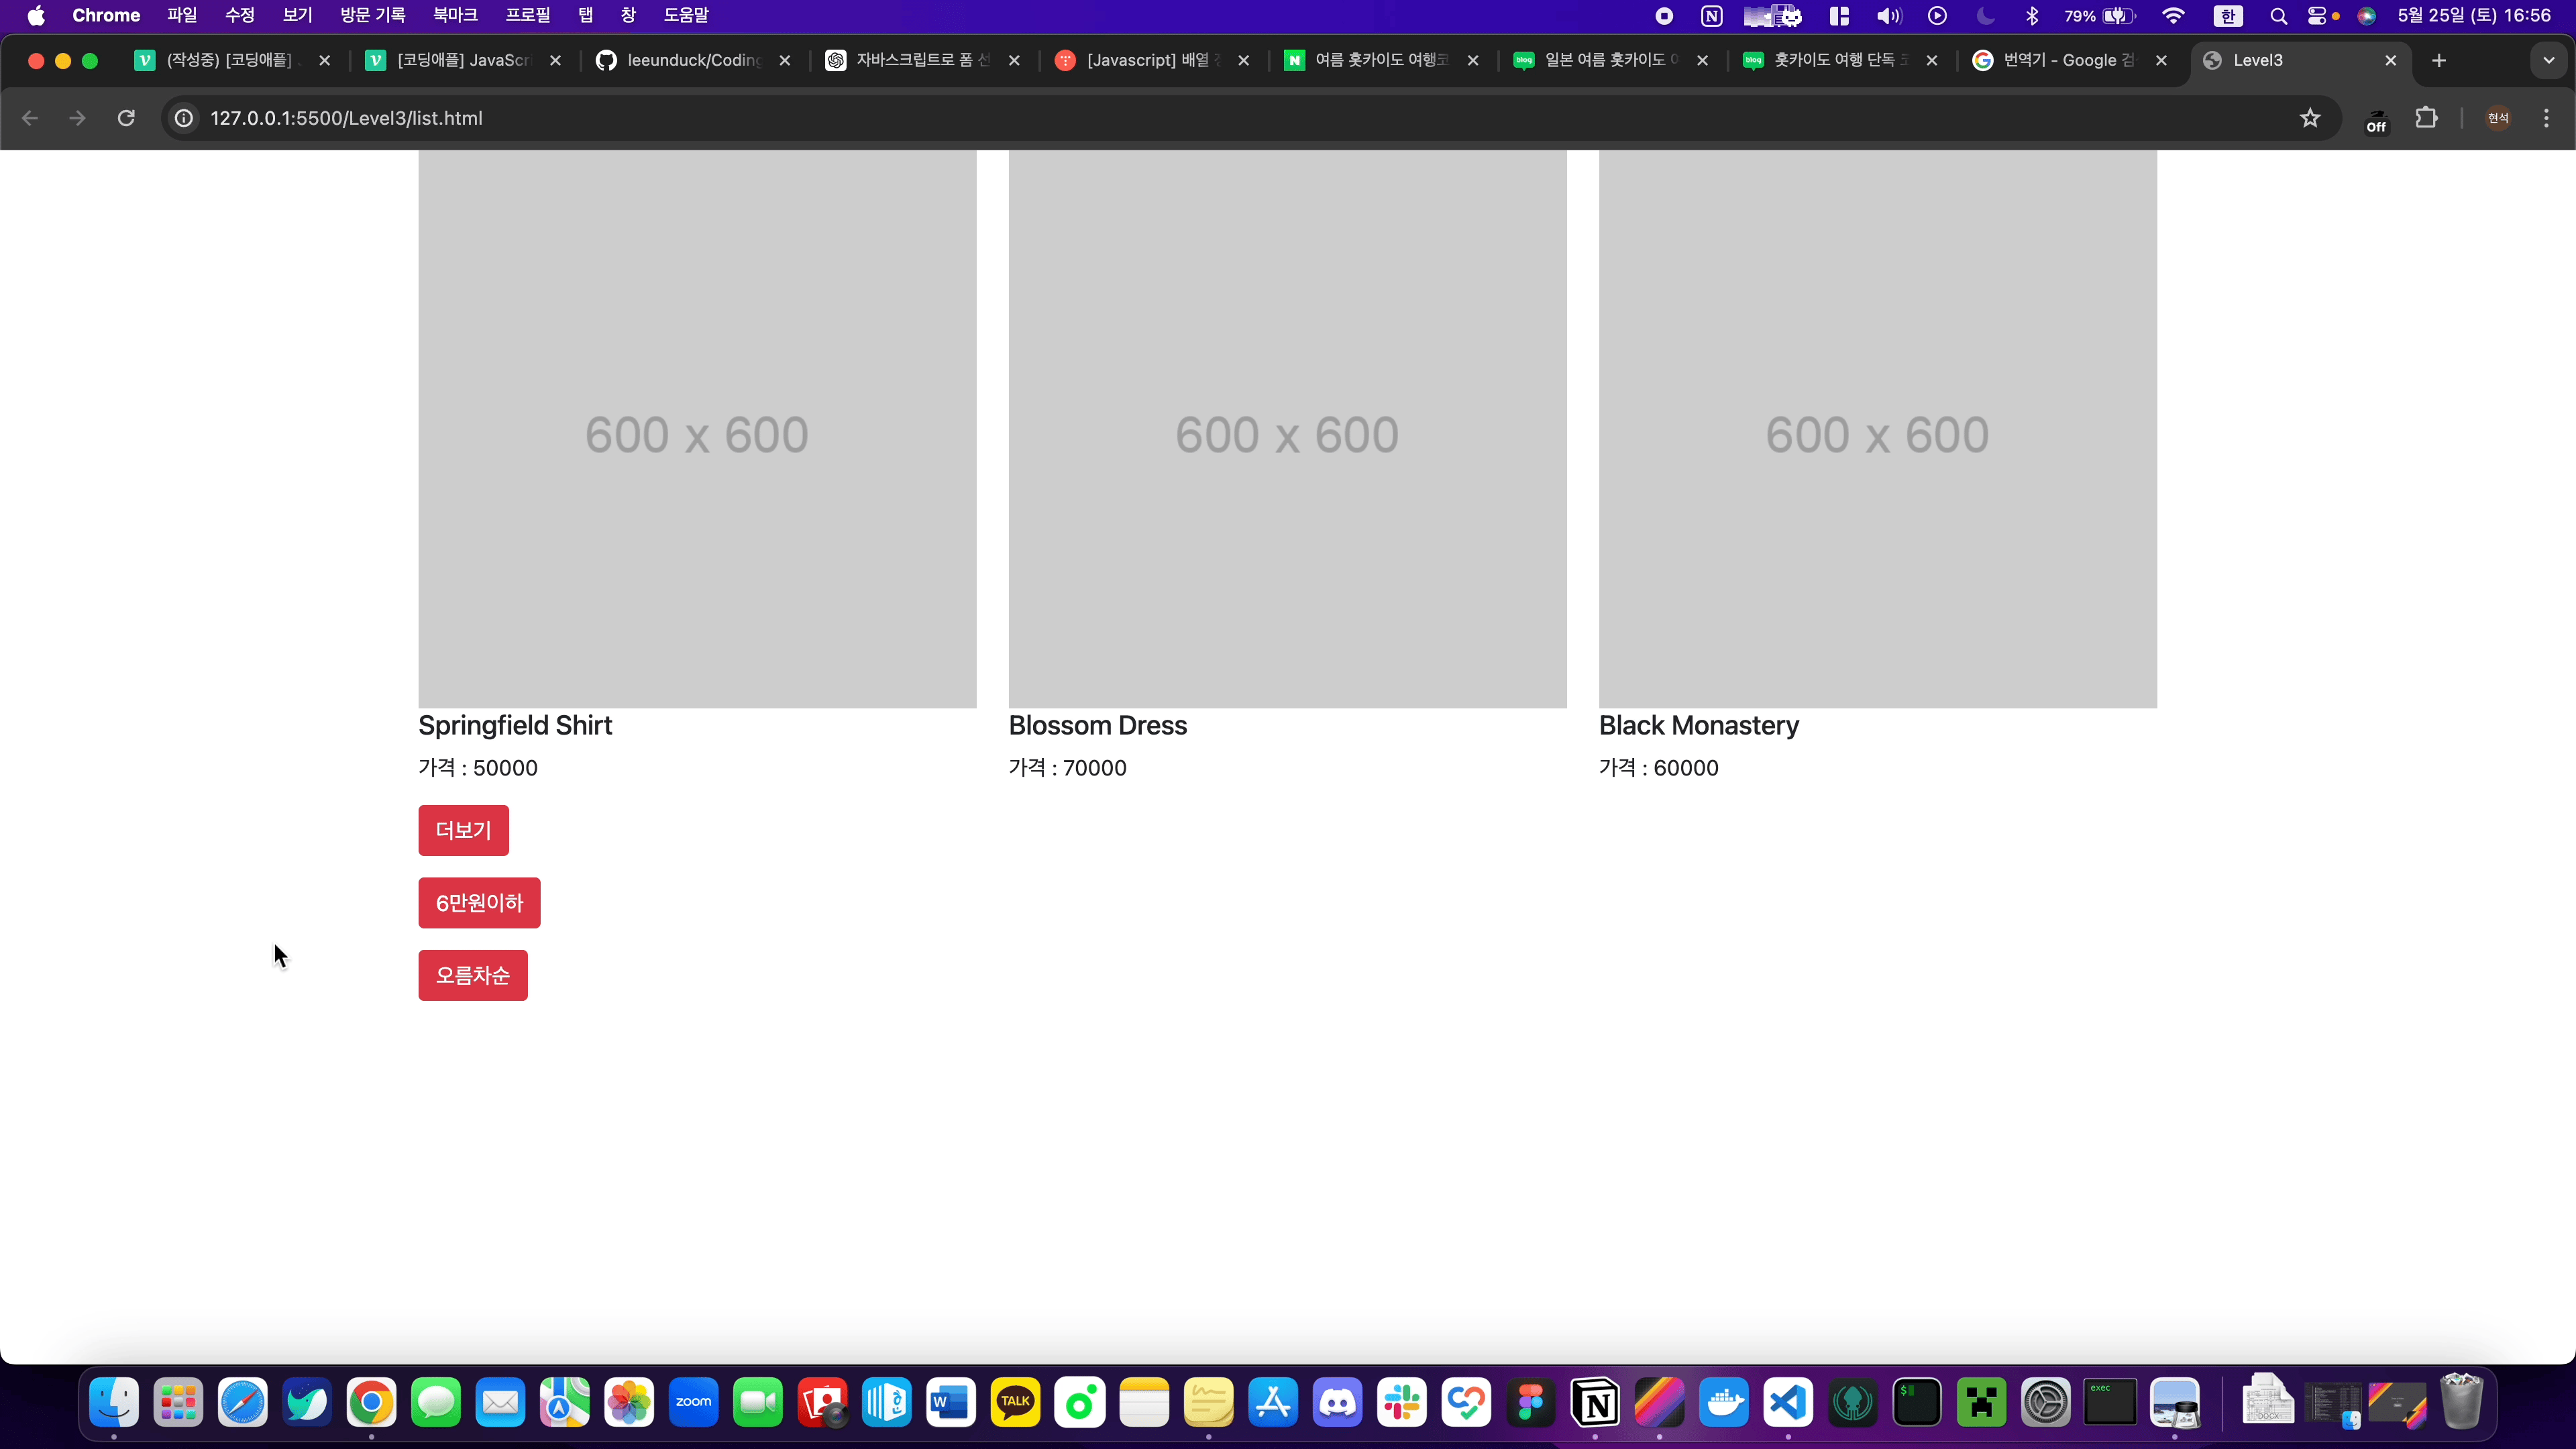Bookmark this page with star icon
This screenshot has width=2576, height=1449.
tap(2310, 118)
